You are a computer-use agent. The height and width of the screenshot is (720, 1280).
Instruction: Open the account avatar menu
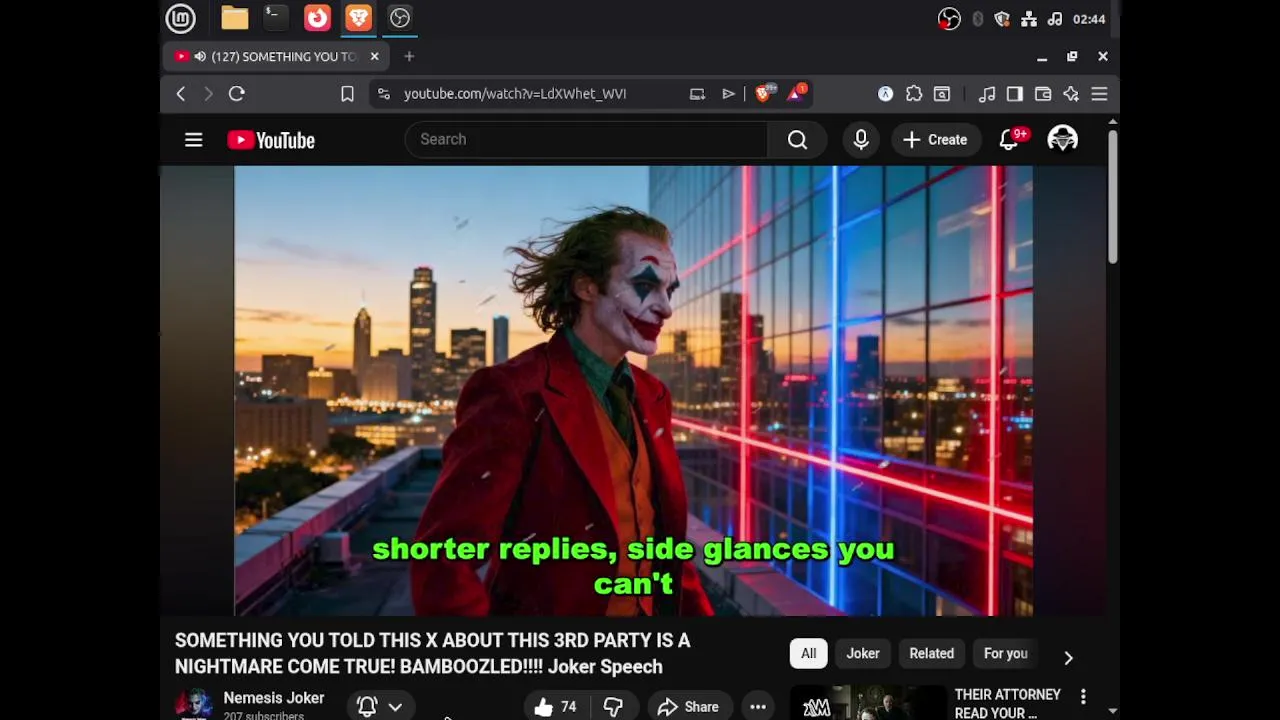coord(1062,140)
